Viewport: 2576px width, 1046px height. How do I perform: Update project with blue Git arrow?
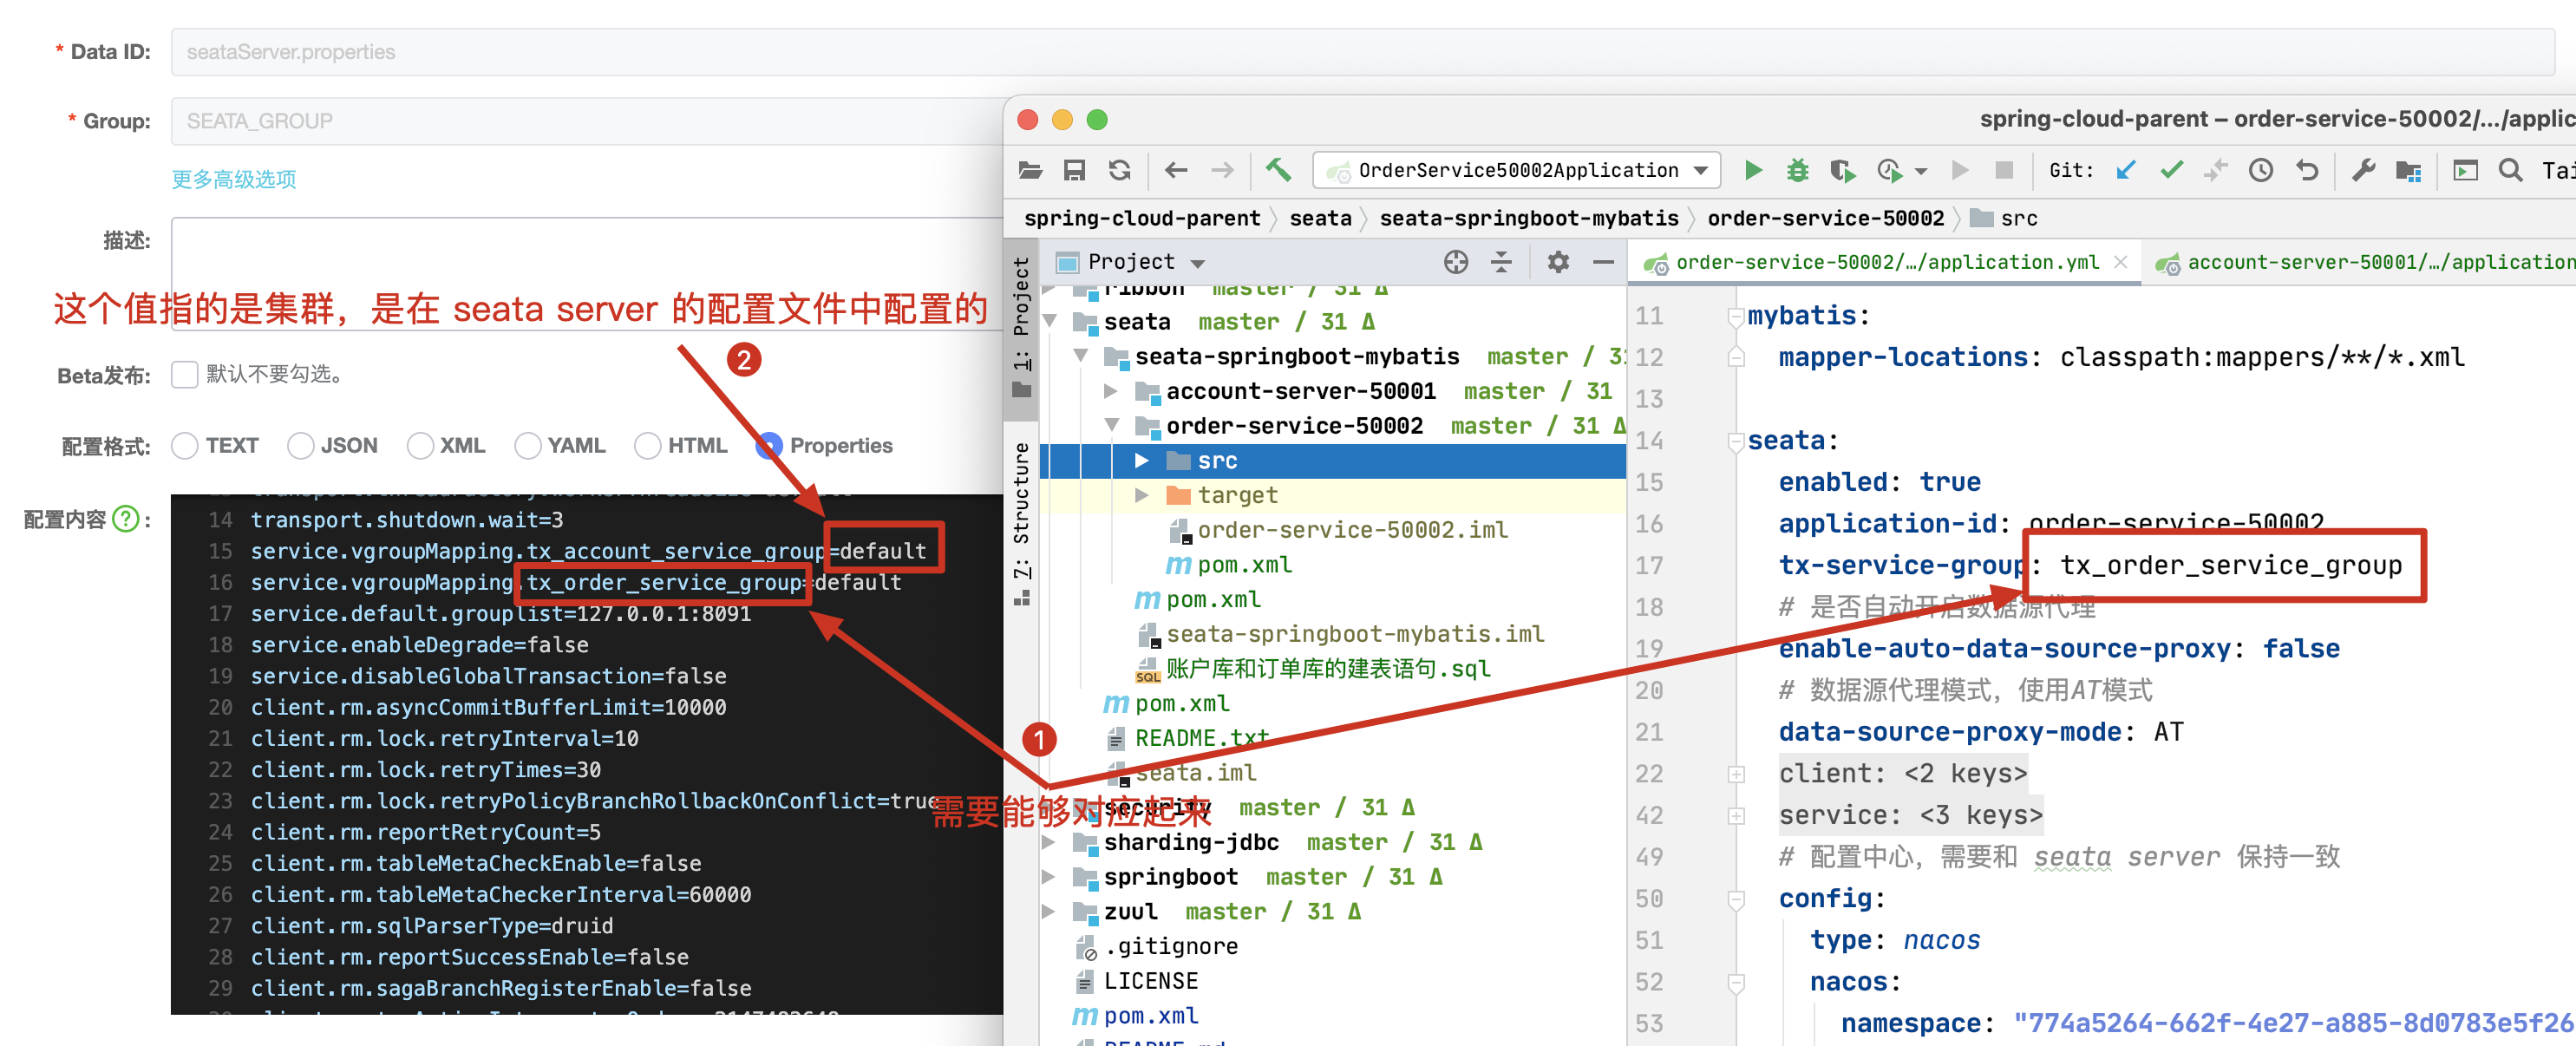click(x=2126, y=170)
